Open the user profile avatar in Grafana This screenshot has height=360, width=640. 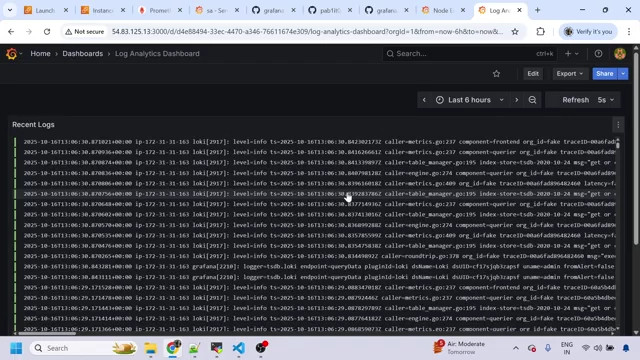[620, 53]
